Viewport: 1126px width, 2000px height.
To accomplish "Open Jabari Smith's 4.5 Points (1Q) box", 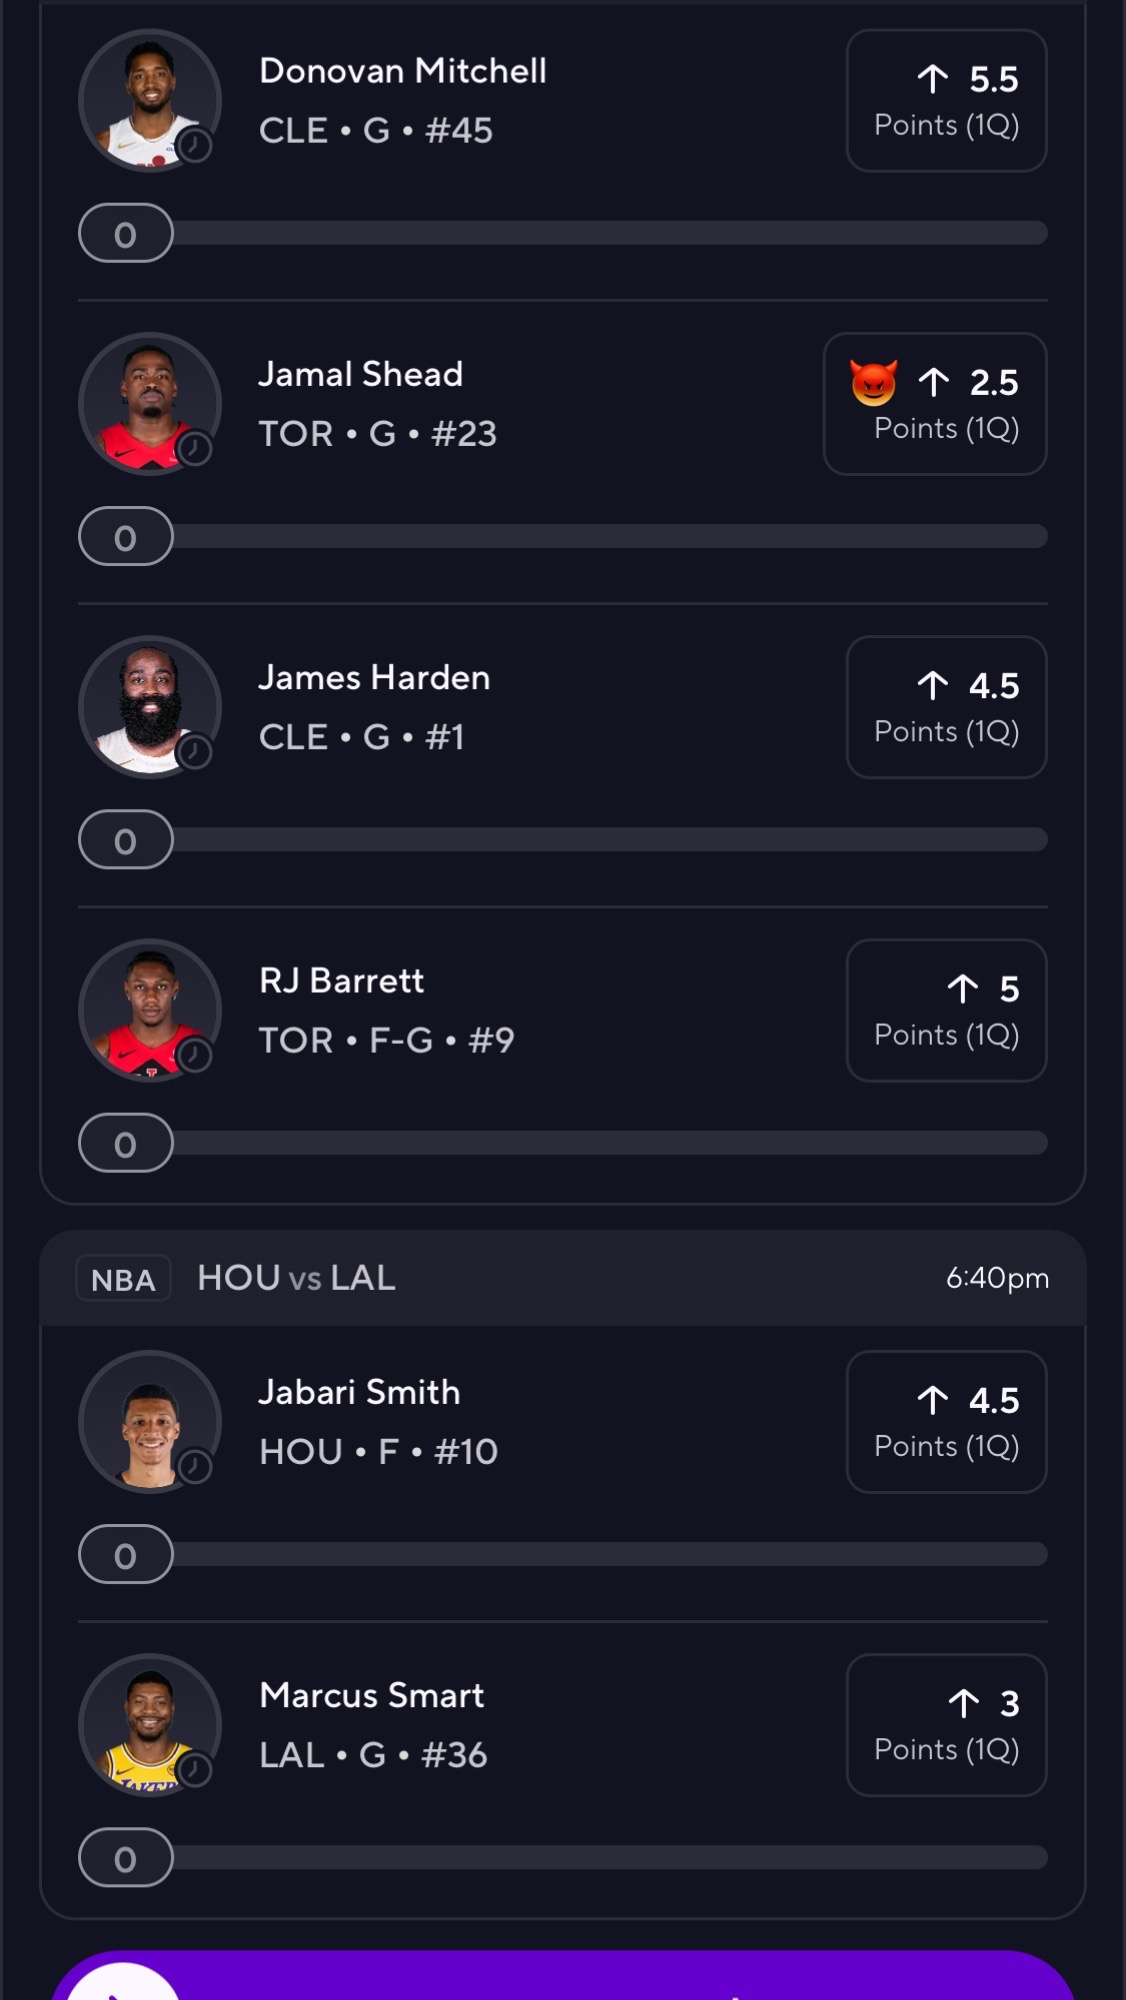I will (946, 1422).
